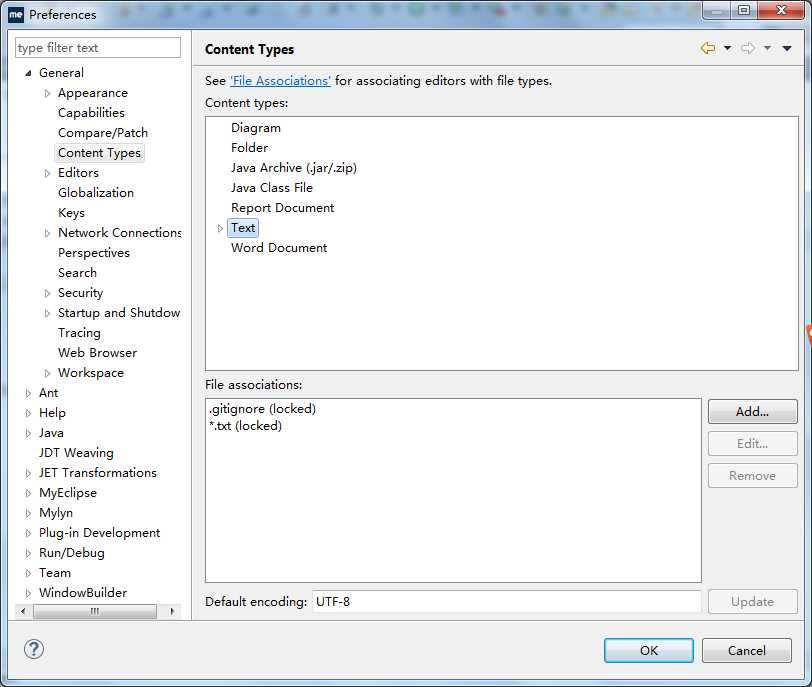
Task: Click the tree scrollbar right arrow
Action: point(172,611)
